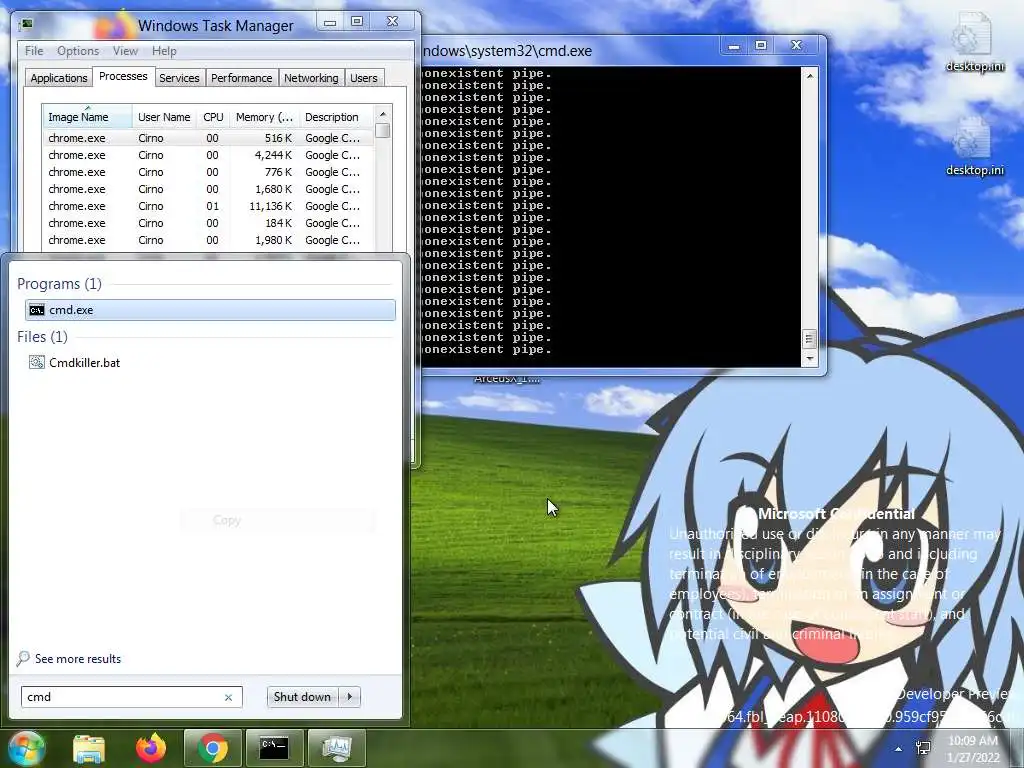Open Task Manager Help menu
This screenshot has width=1024, height=768.
click(164, 50)
